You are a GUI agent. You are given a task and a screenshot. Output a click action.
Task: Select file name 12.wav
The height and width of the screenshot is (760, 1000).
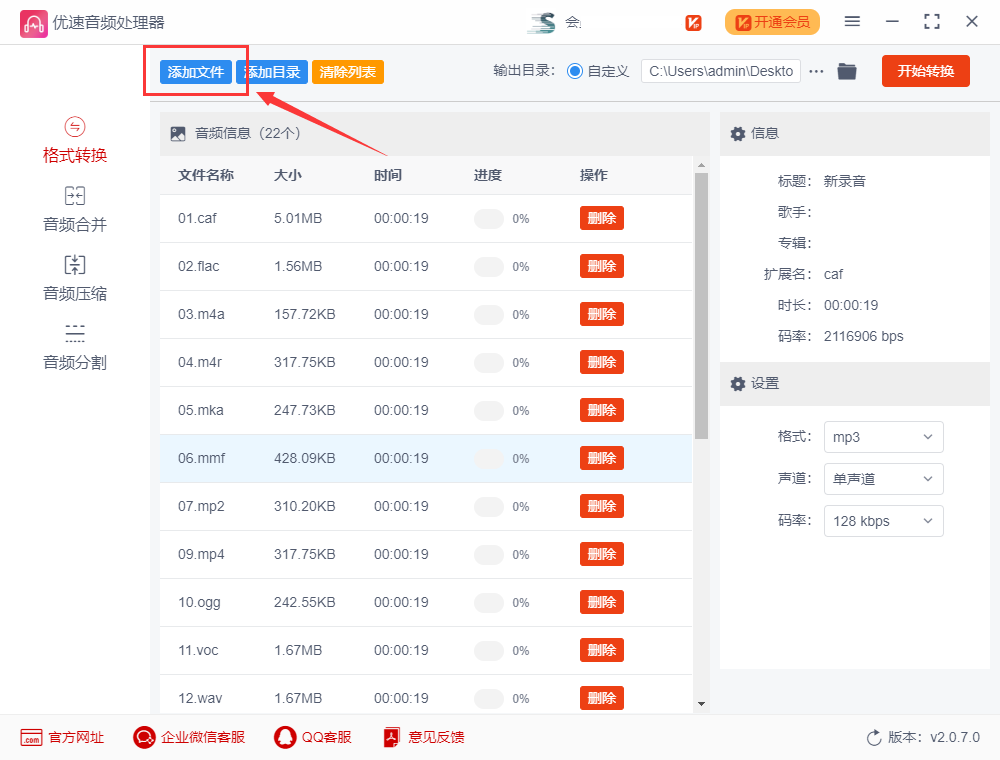point(200,699)
